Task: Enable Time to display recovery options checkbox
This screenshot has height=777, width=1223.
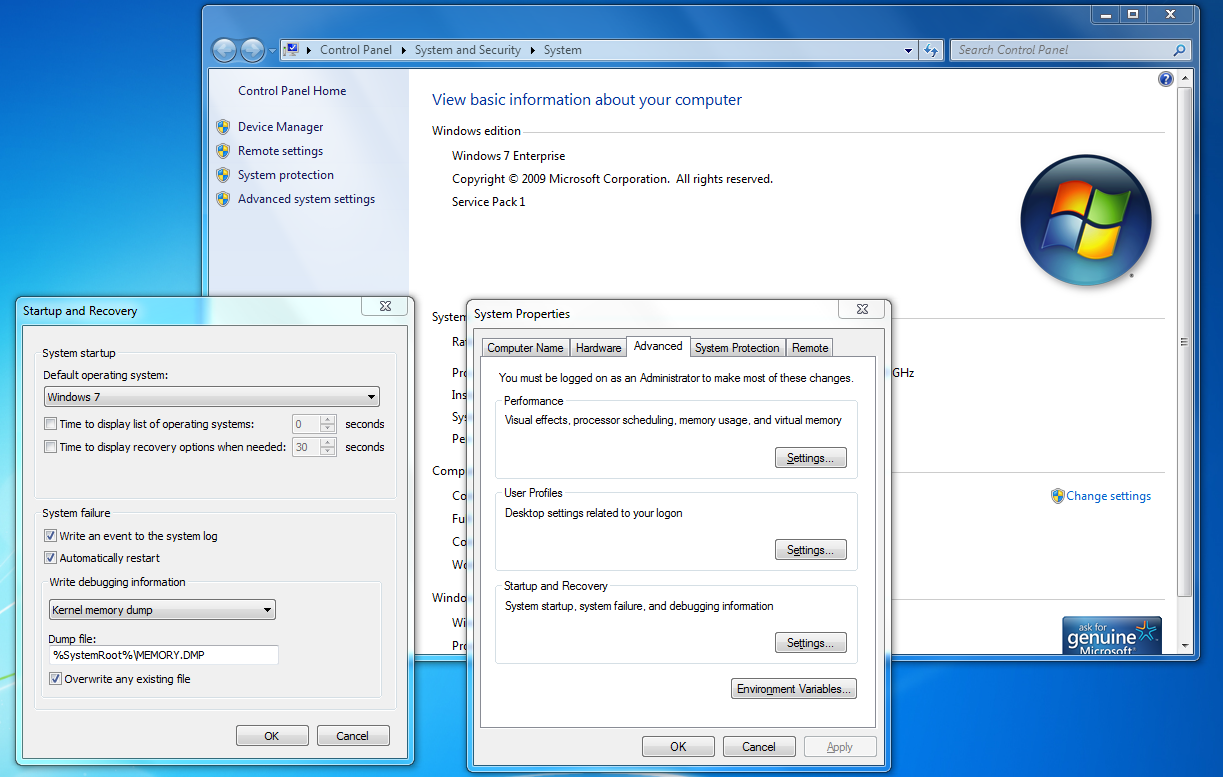Action: (x=51, y=447)
